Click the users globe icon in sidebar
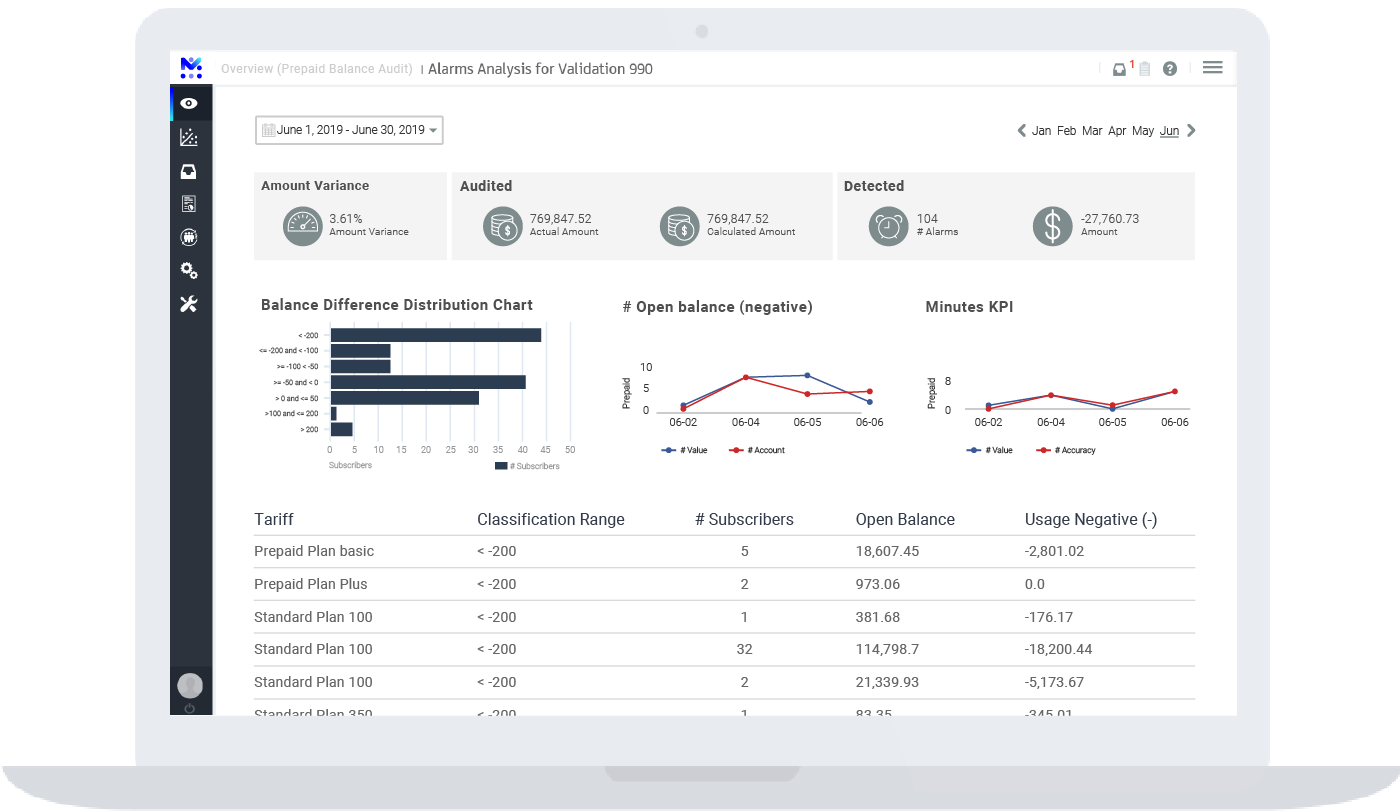Image resolution: width=1400 pixels, height=812 pixels. tap(189, 237)
